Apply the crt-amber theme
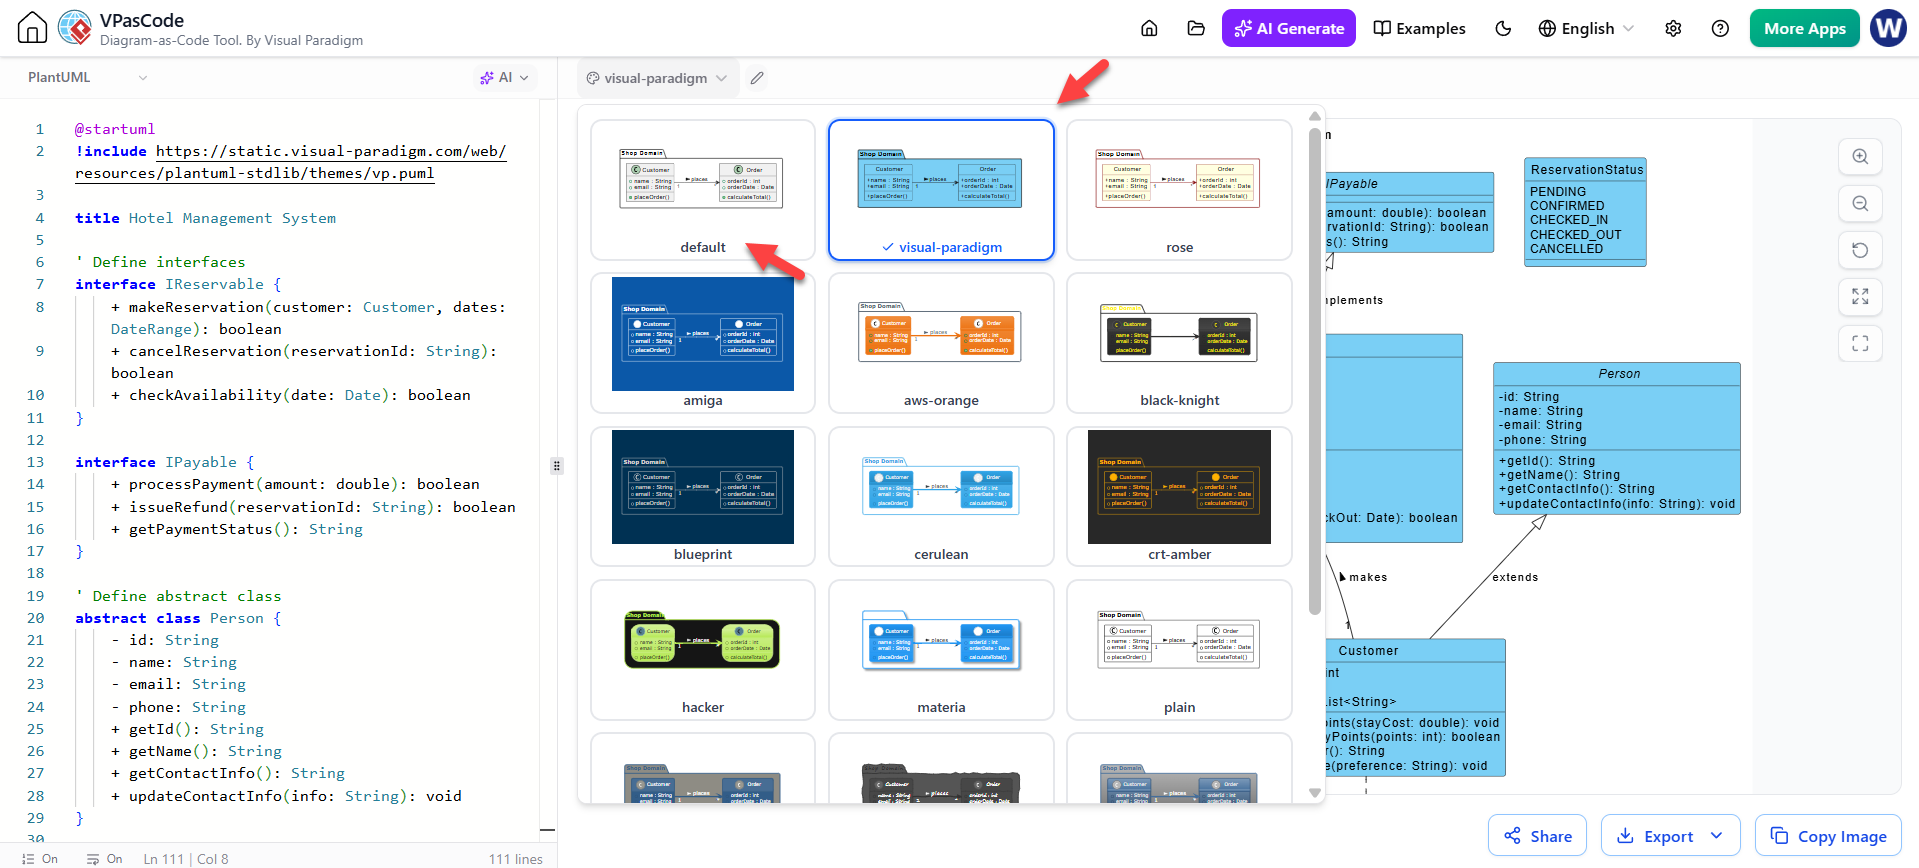The height and width of the screenshot is (868, 1919). (1180, 497)
